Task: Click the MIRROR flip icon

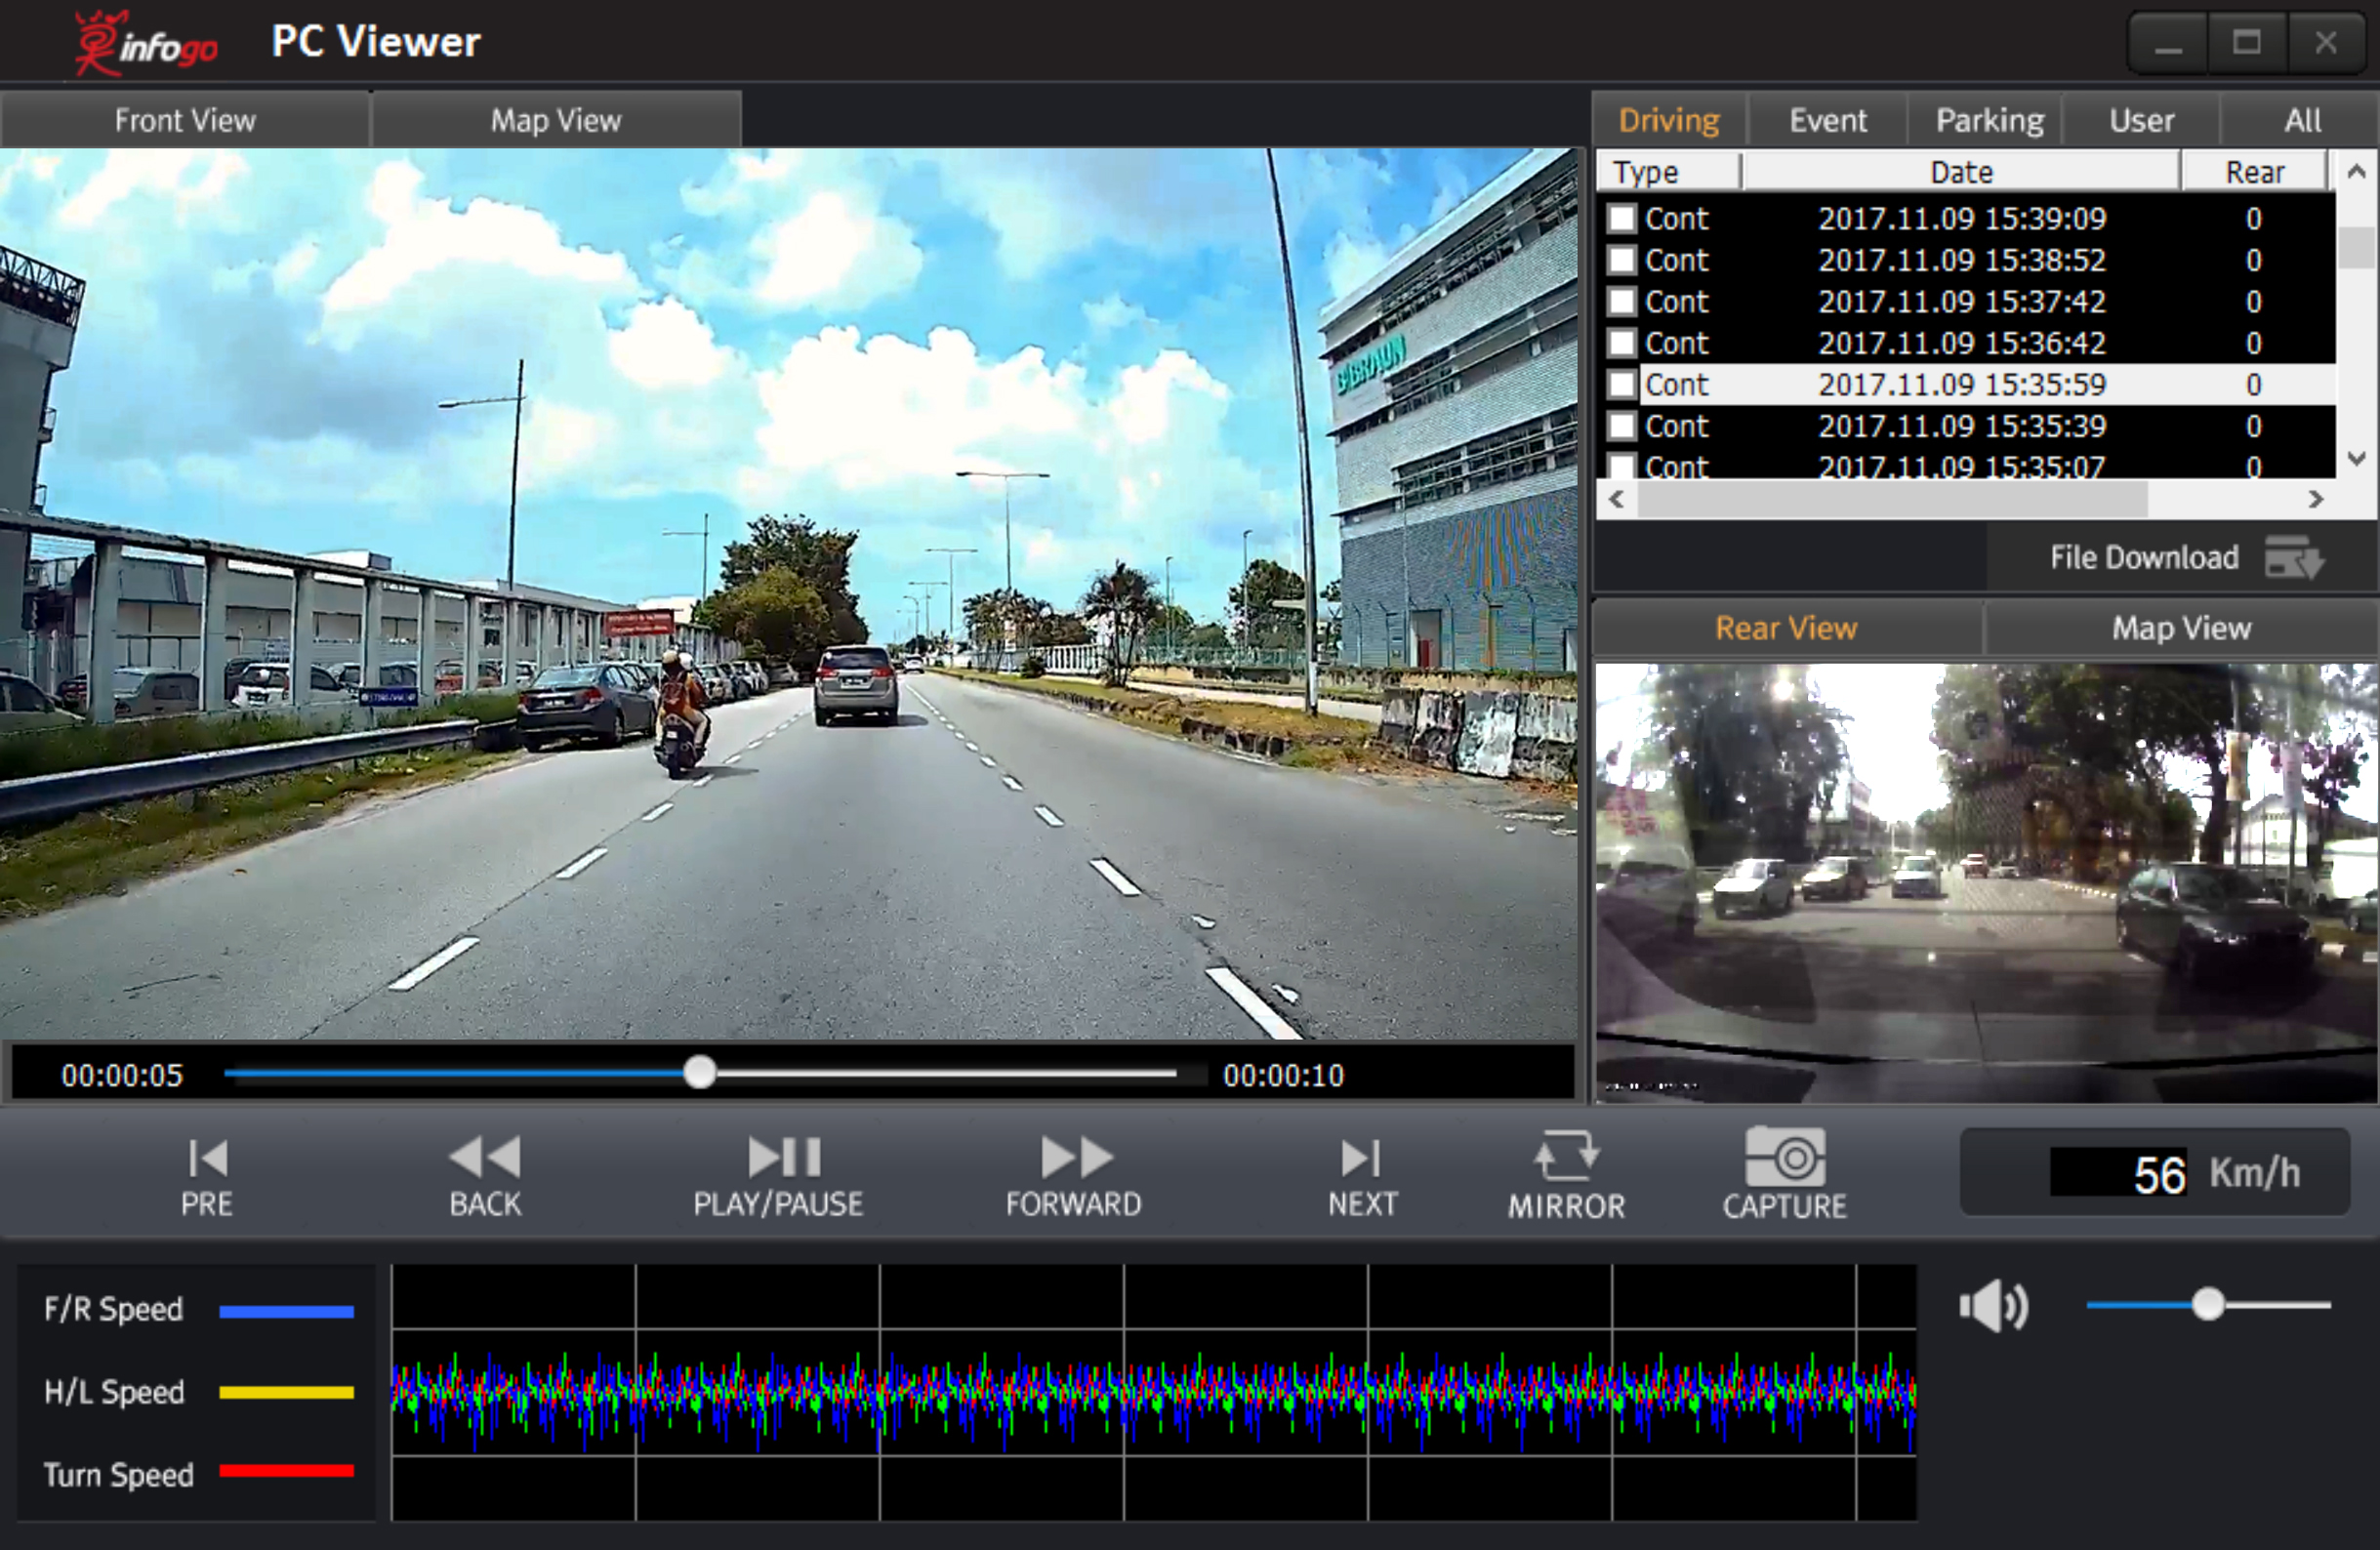Action: coord(1566,1157)
